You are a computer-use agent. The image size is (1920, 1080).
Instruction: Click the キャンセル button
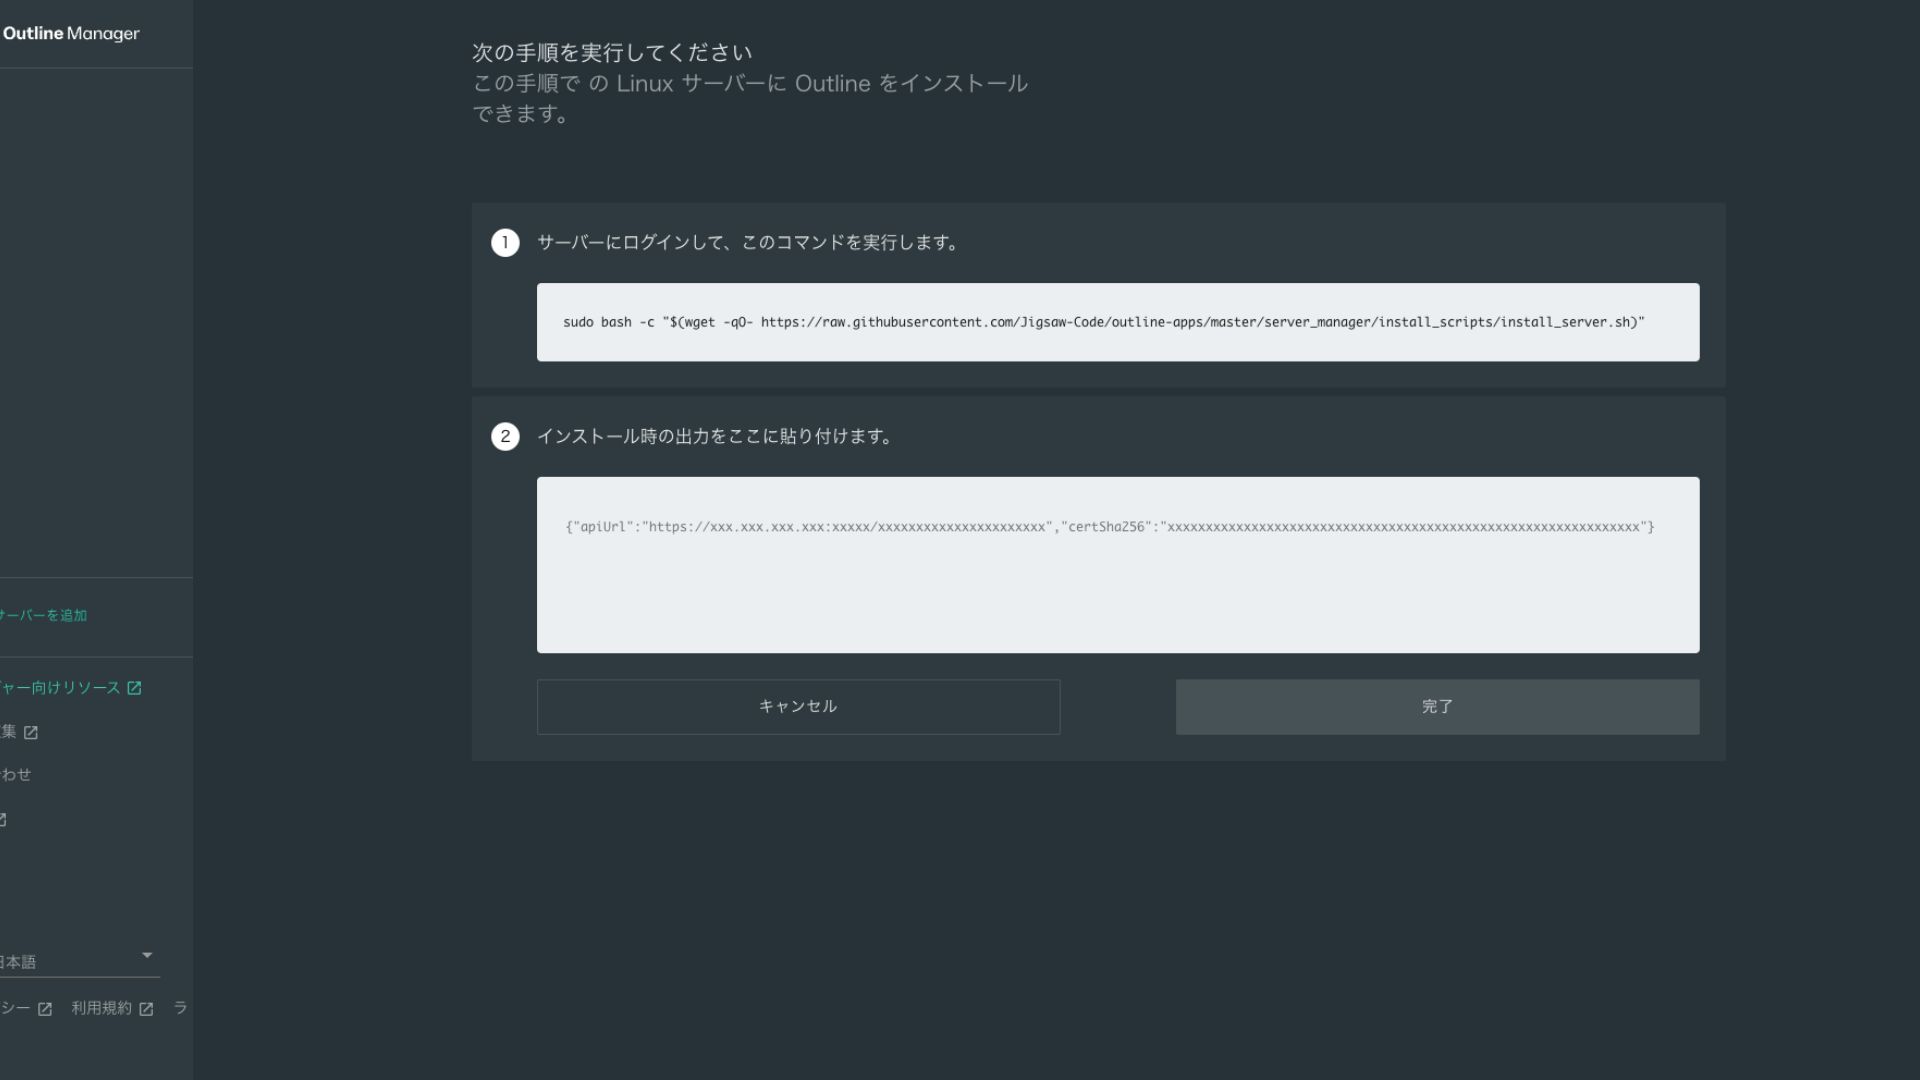[x=798, y=707]
